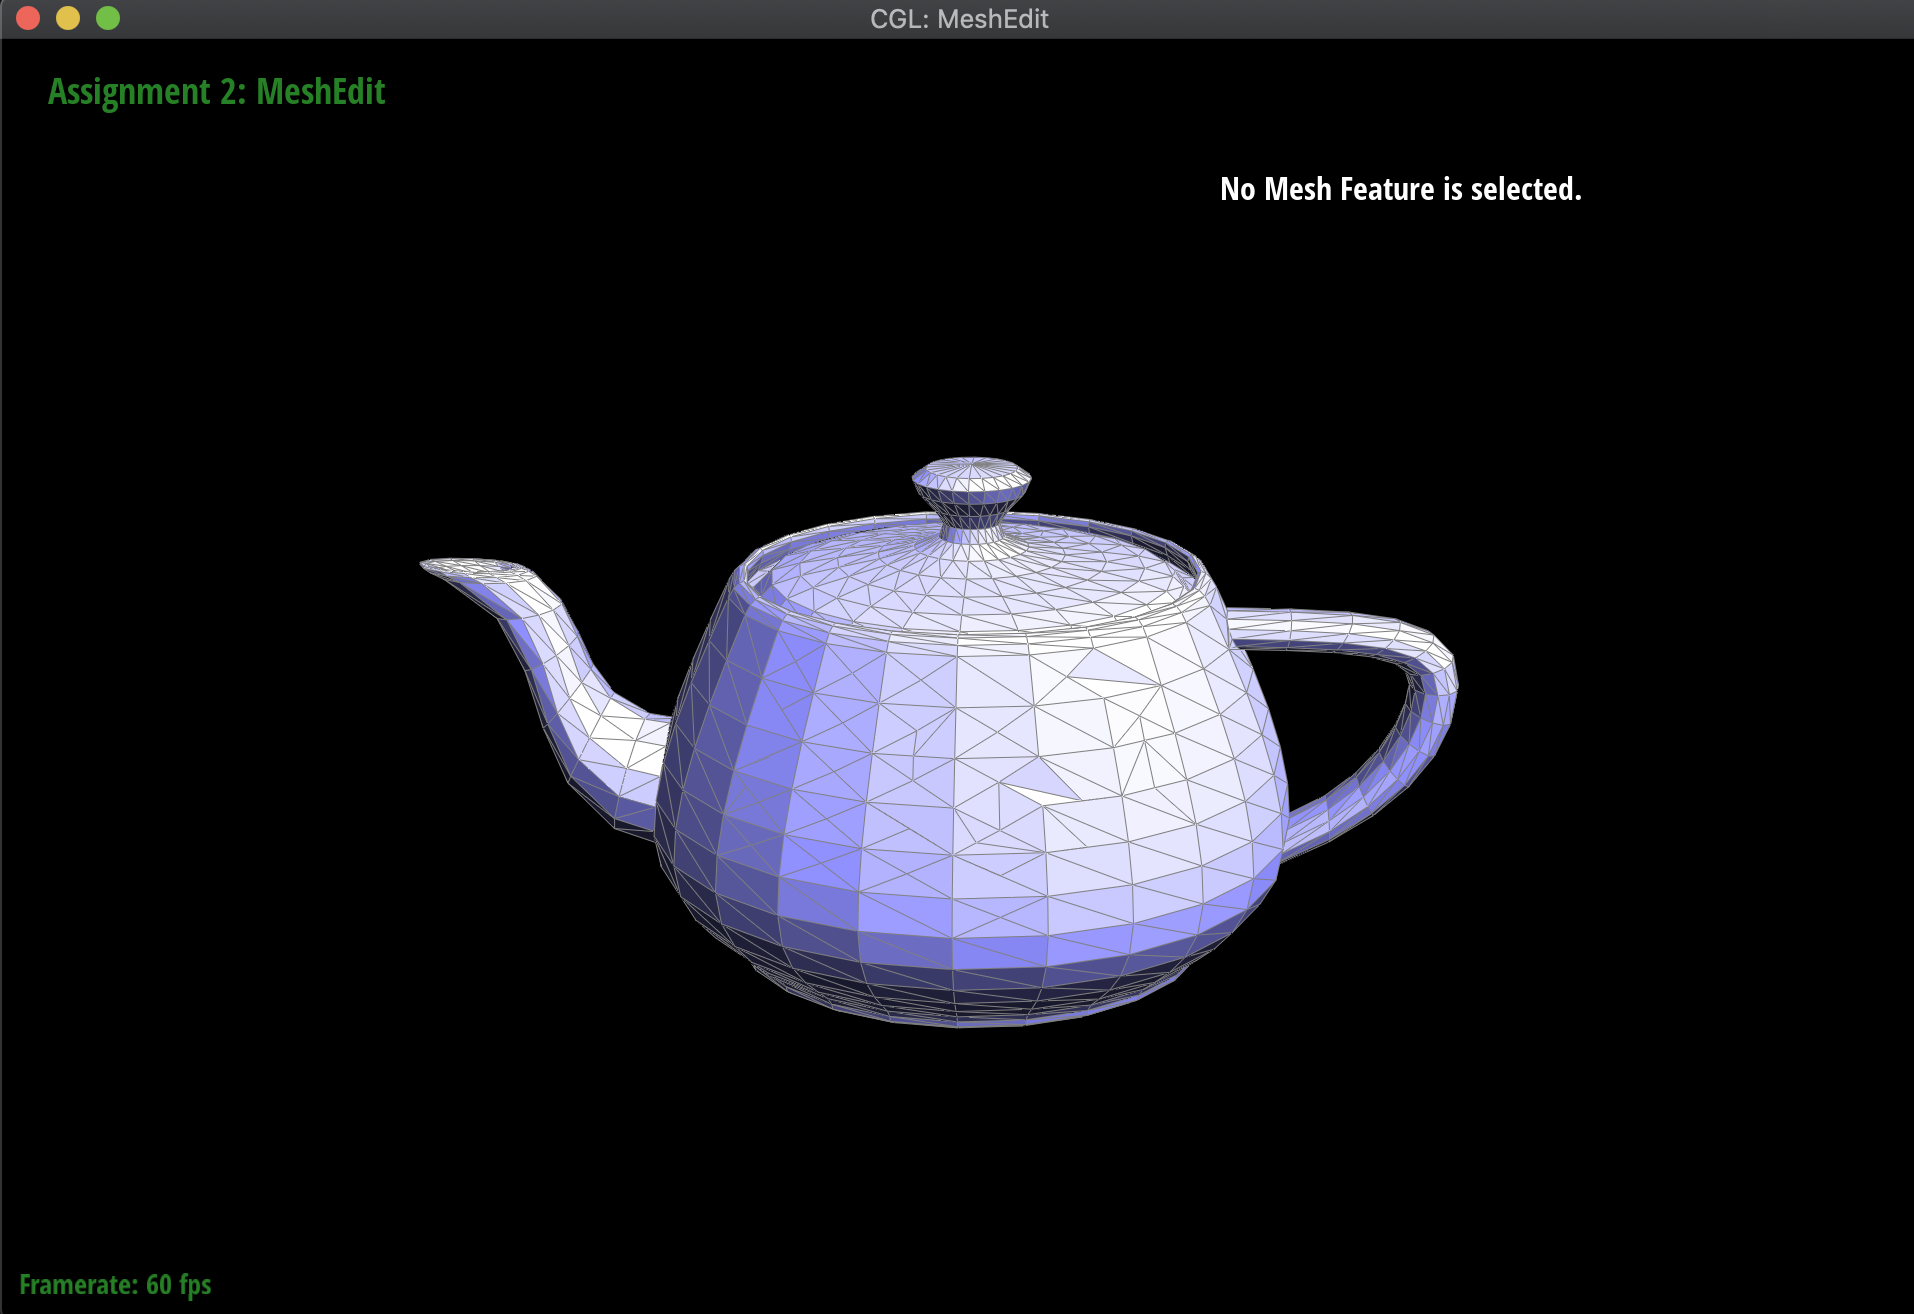Click 'No Mesh Feature is selected.' message
1914x1314 pixels.
[1400, 189]
